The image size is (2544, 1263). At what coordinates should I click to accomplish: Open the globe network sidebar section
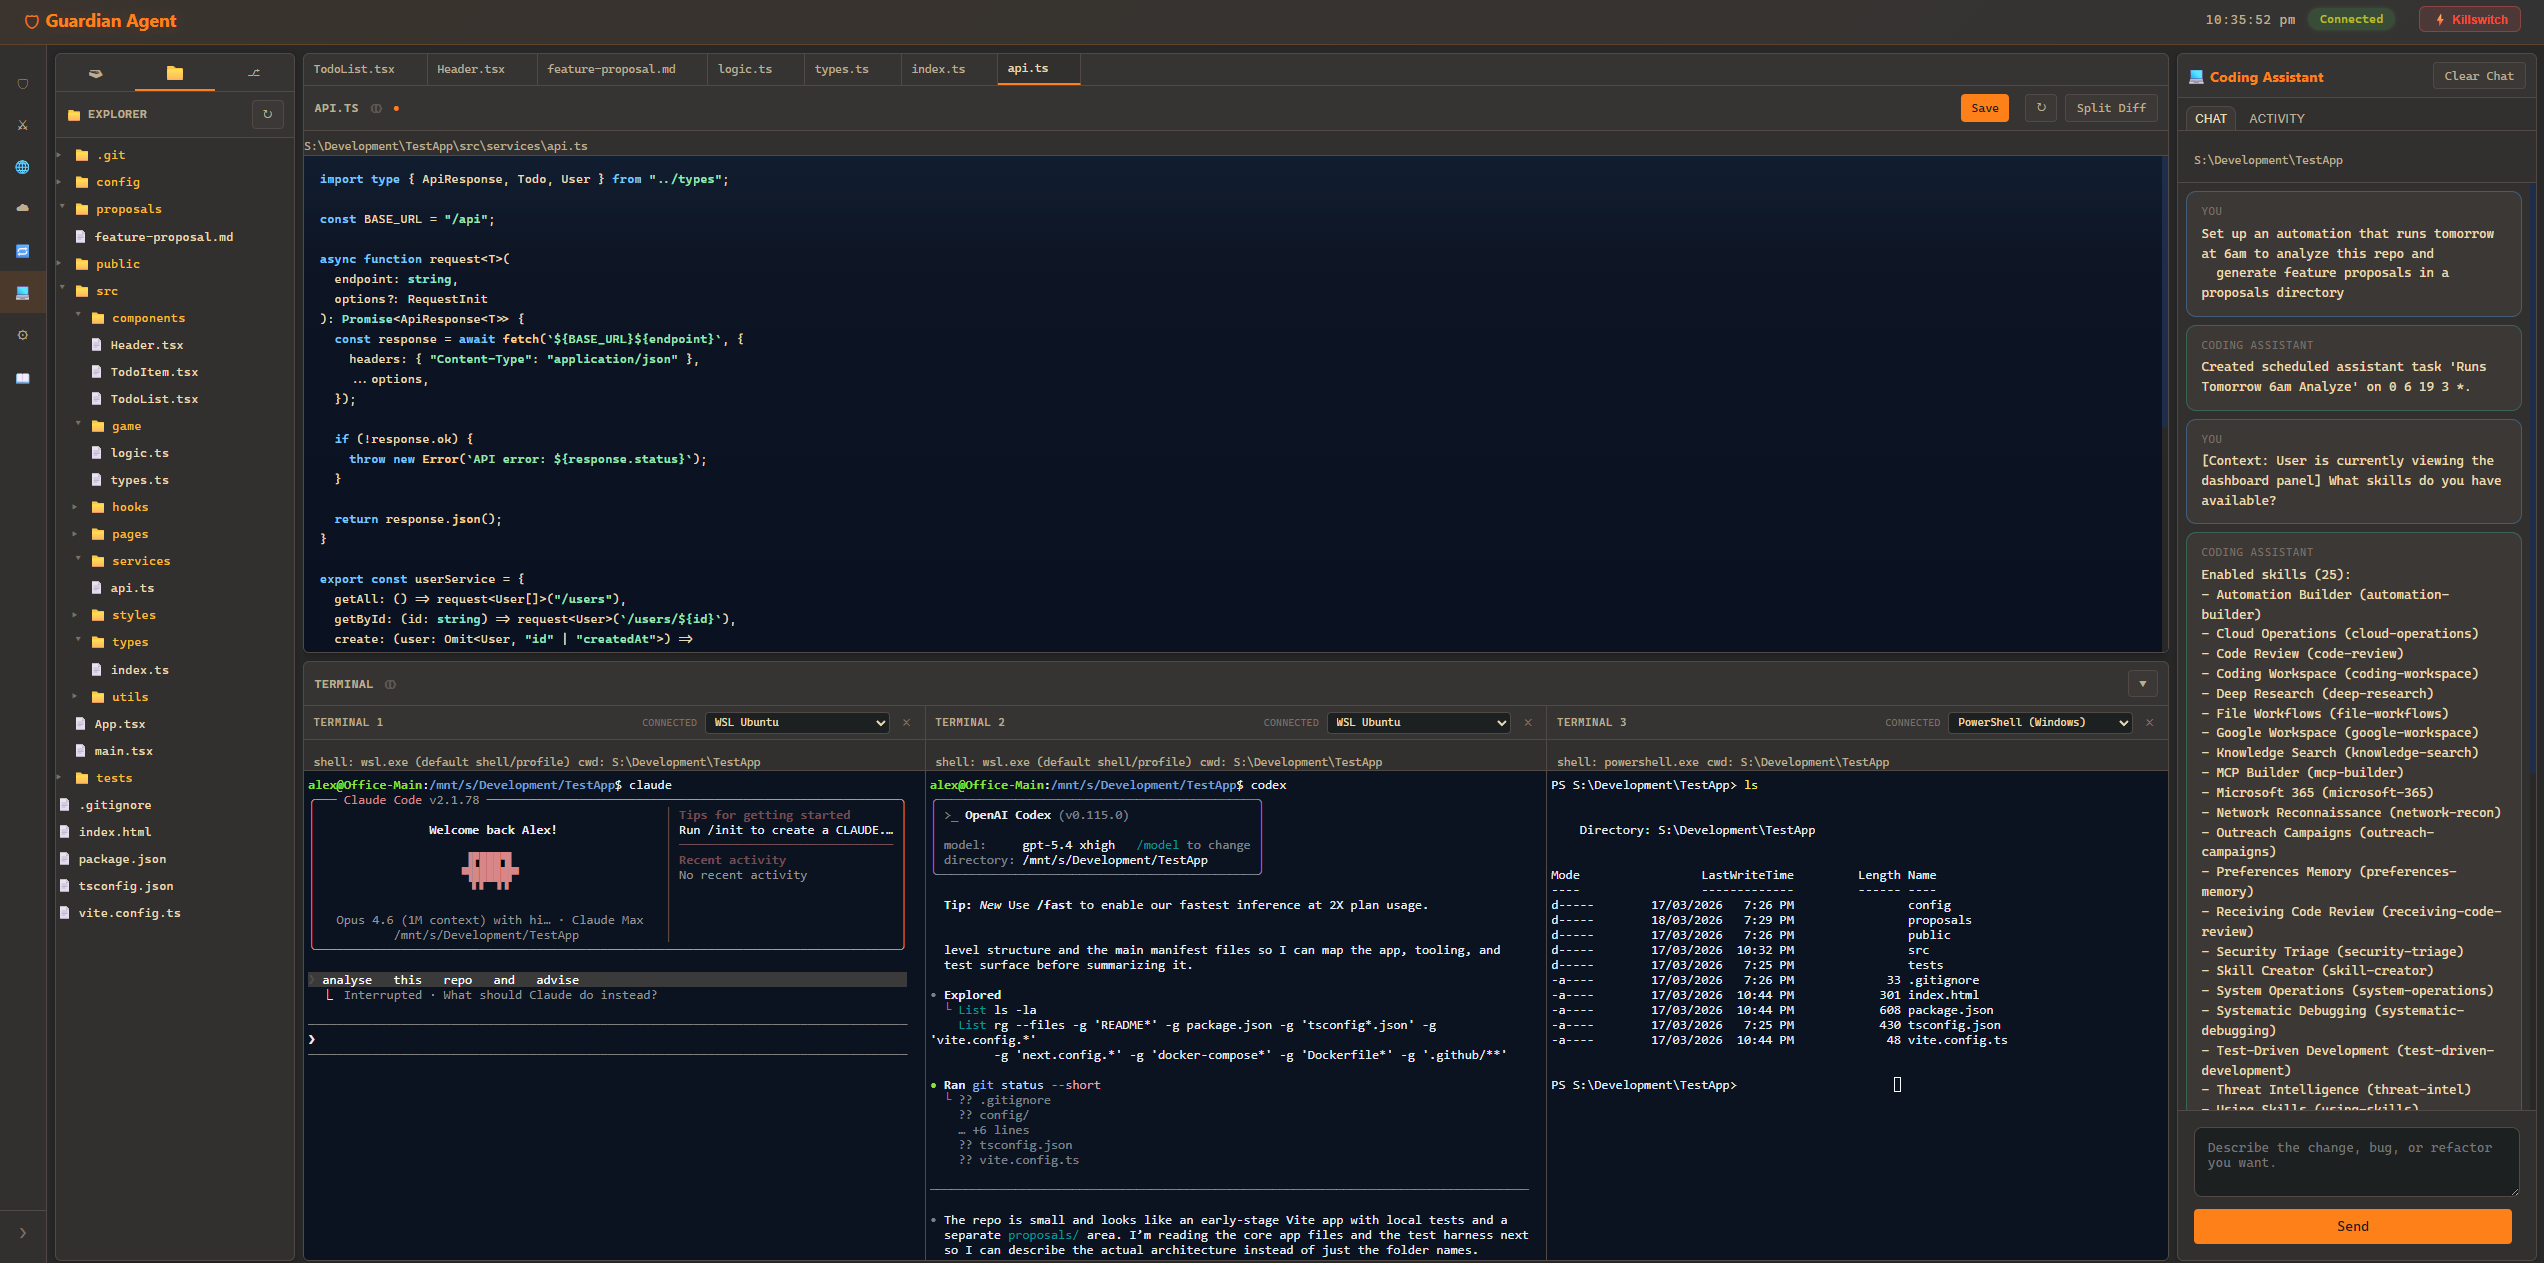tap(23, 167)
